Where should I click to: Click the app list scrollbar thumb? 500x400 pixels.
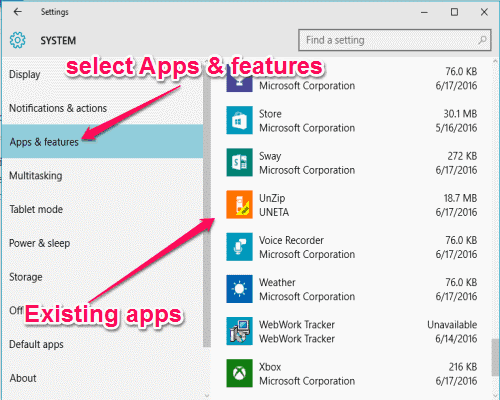pos(495,358)
